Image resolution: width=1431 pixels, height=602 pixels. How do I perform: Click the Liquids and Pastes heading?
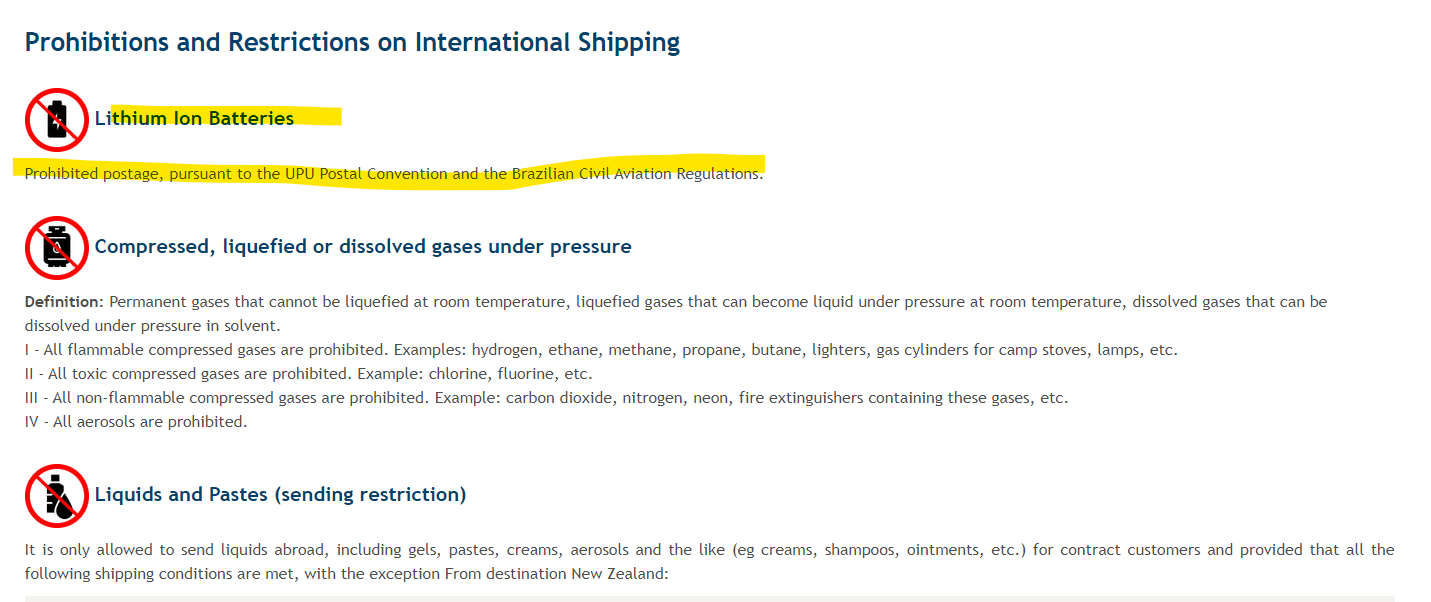pyautogui.click(x=280, y=495)
